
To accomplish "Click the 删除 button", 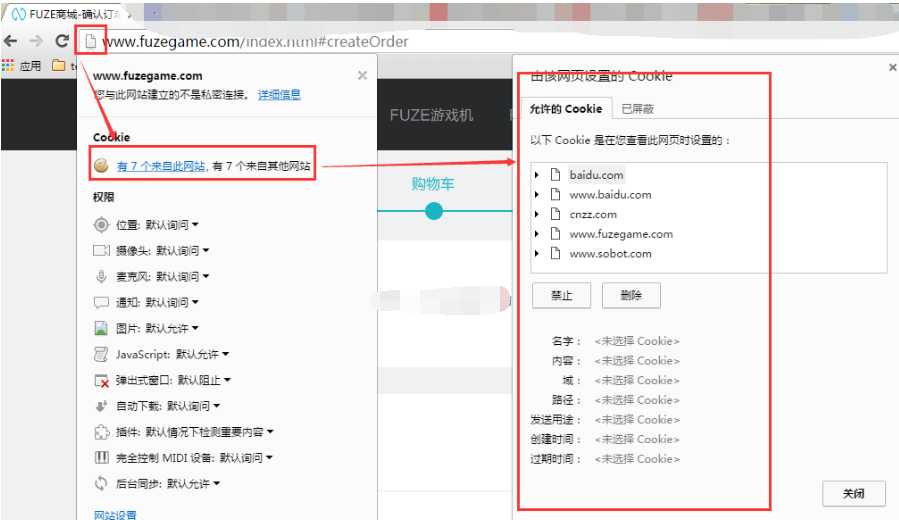I will click(631, 295).
